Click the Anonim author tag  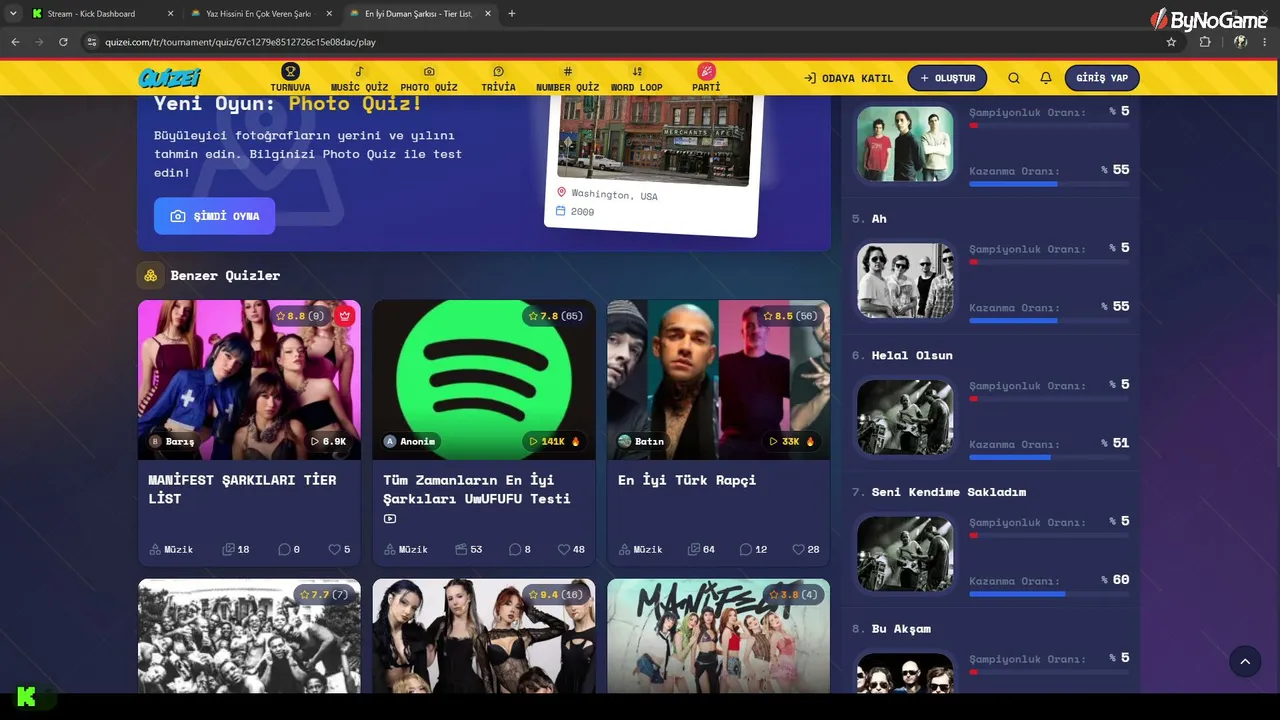[410, 441]
